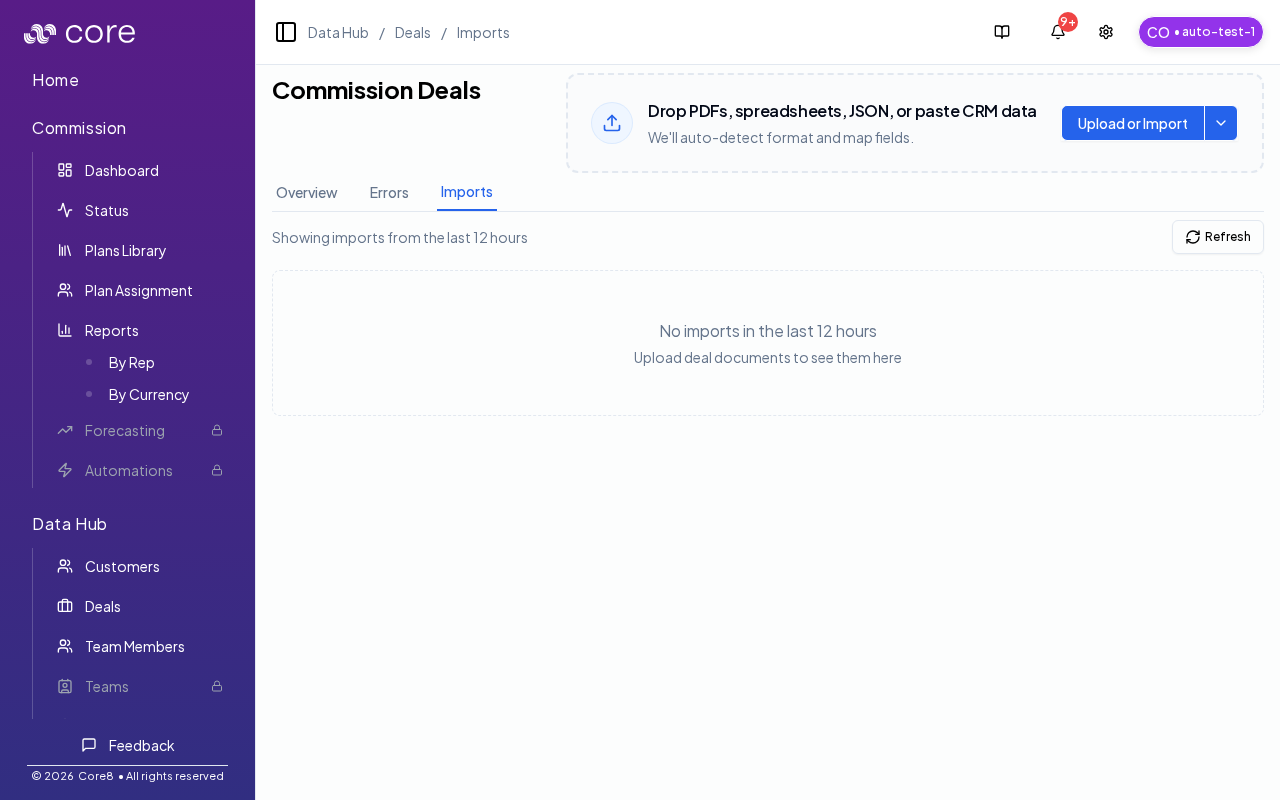Click the upload arrow icon in the drop zone

click(612, 123)
